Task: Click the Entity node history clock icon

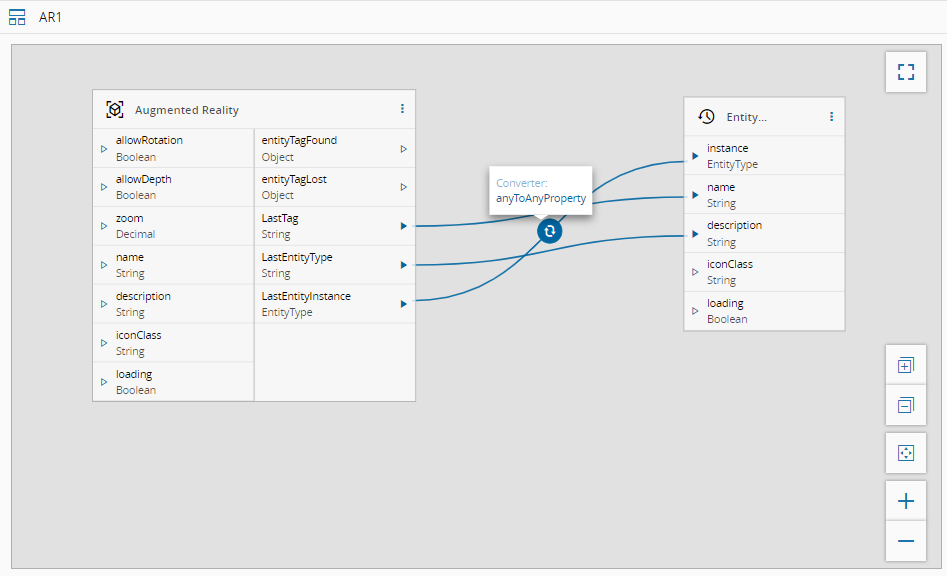Action: pyautogui.click(x=706, y=117)
